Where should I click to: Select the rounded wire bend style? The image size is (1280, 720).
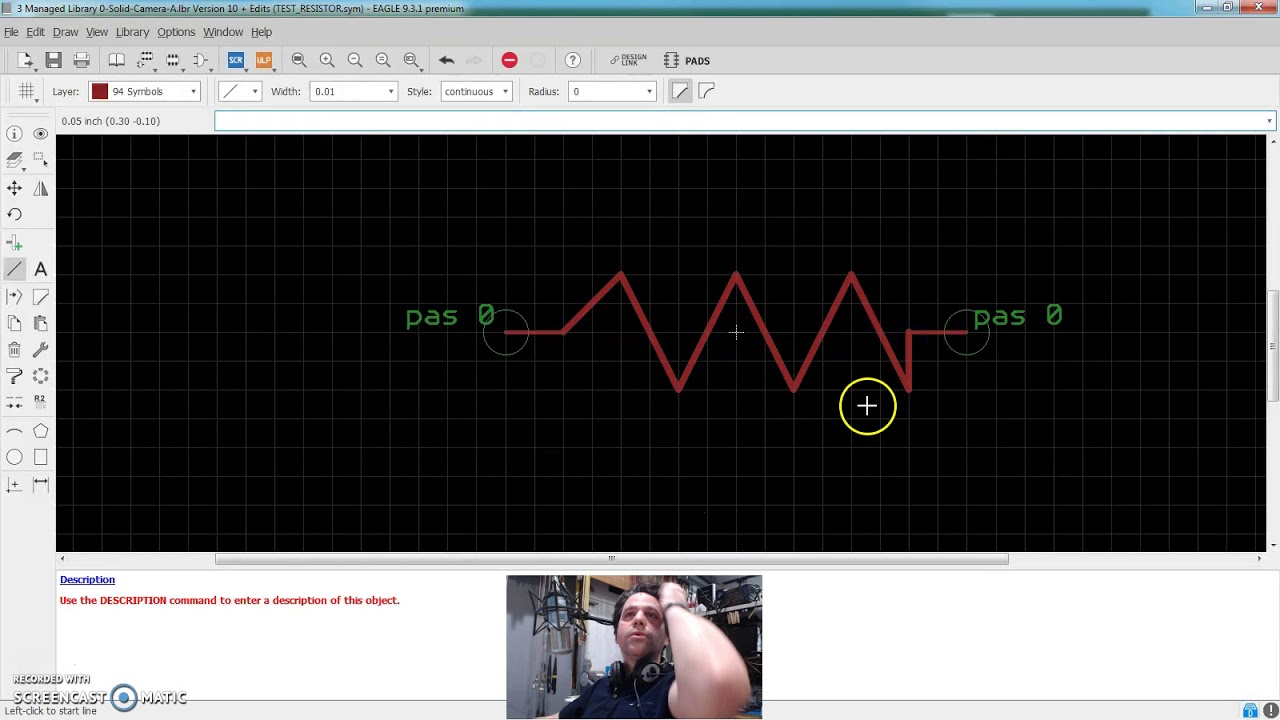pos(706,91)
